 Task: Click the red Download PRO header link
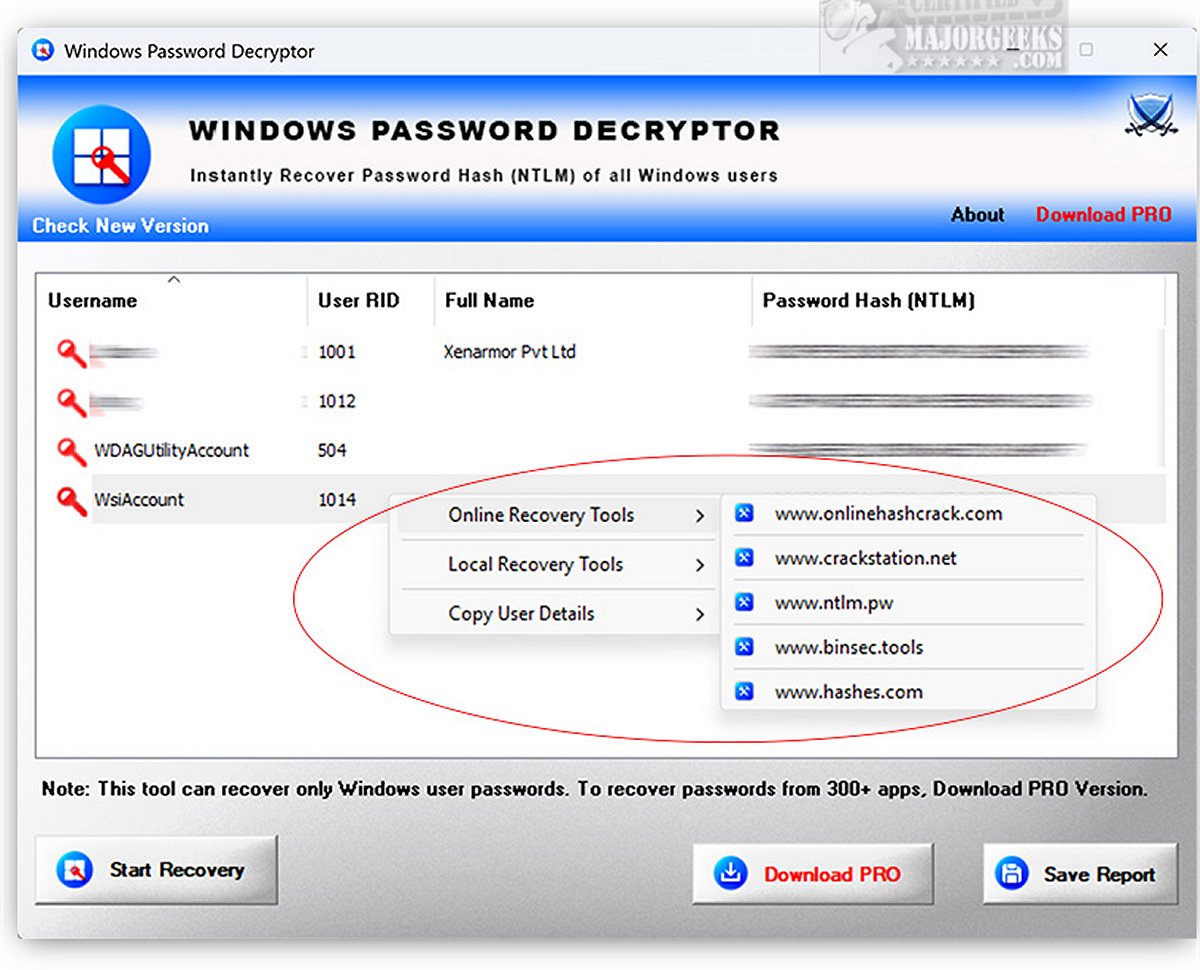pos(1103,215)
